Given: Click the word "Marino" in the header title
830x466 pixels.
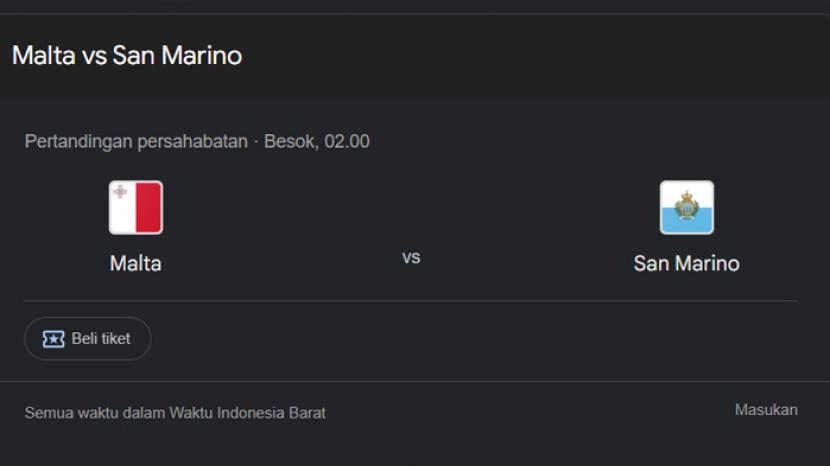Looking at the screenshot, I should (x=204, y=56).
